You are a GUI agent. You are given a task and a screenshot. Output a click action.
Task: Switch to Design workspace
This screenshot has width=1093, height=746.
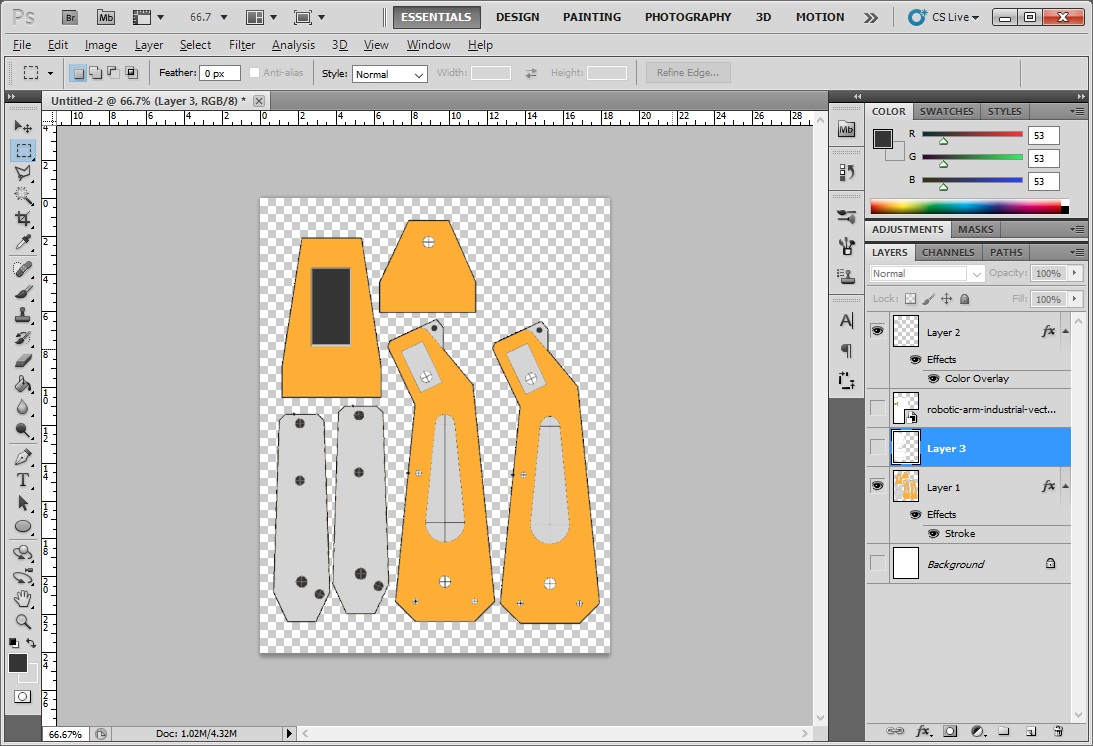pos(517,17)
